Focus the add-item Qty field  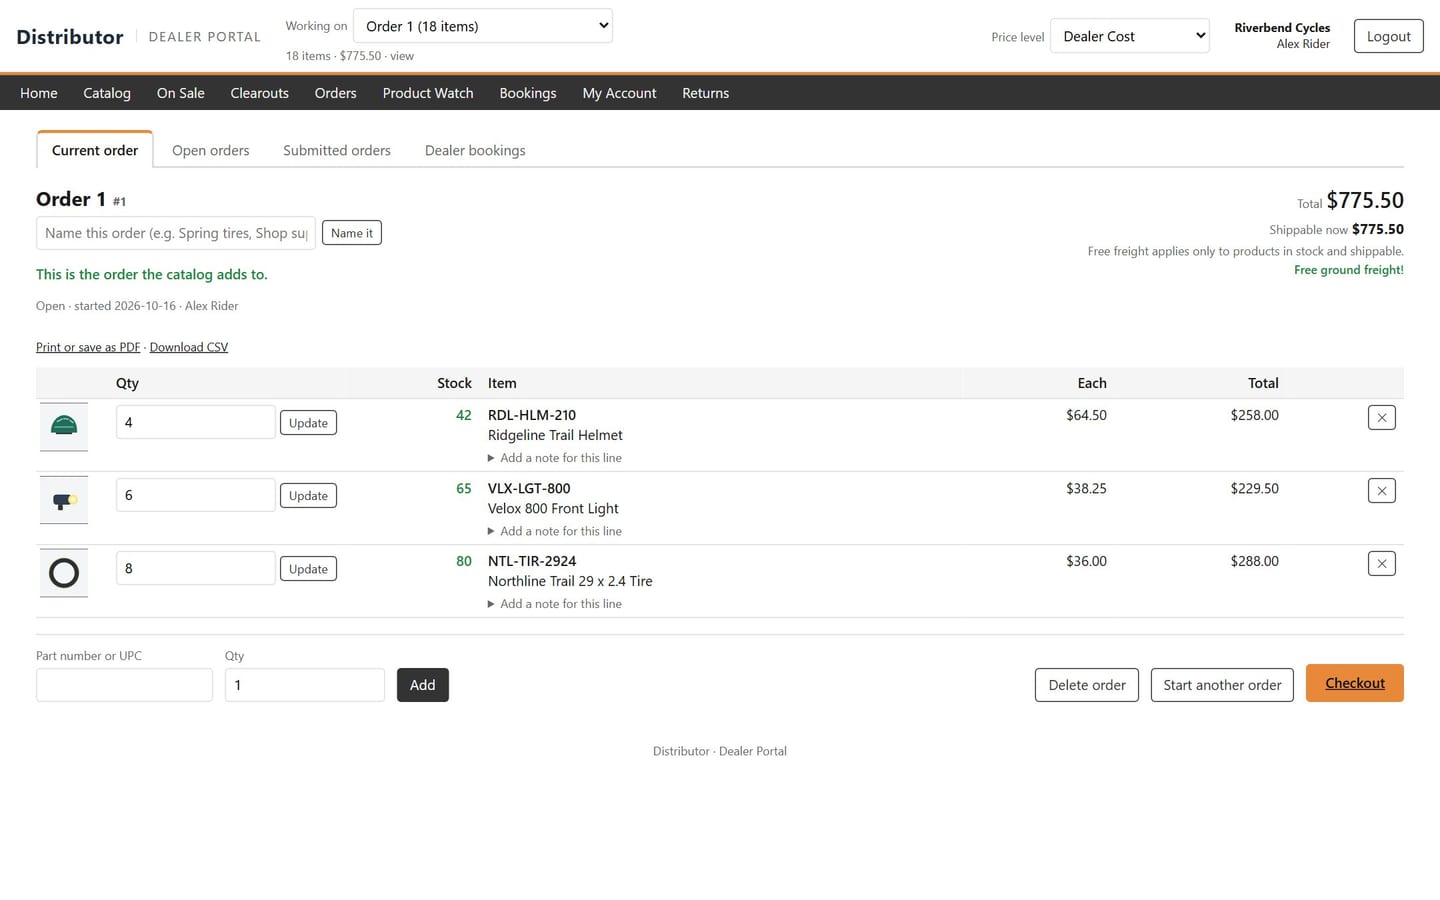[305, 685]
